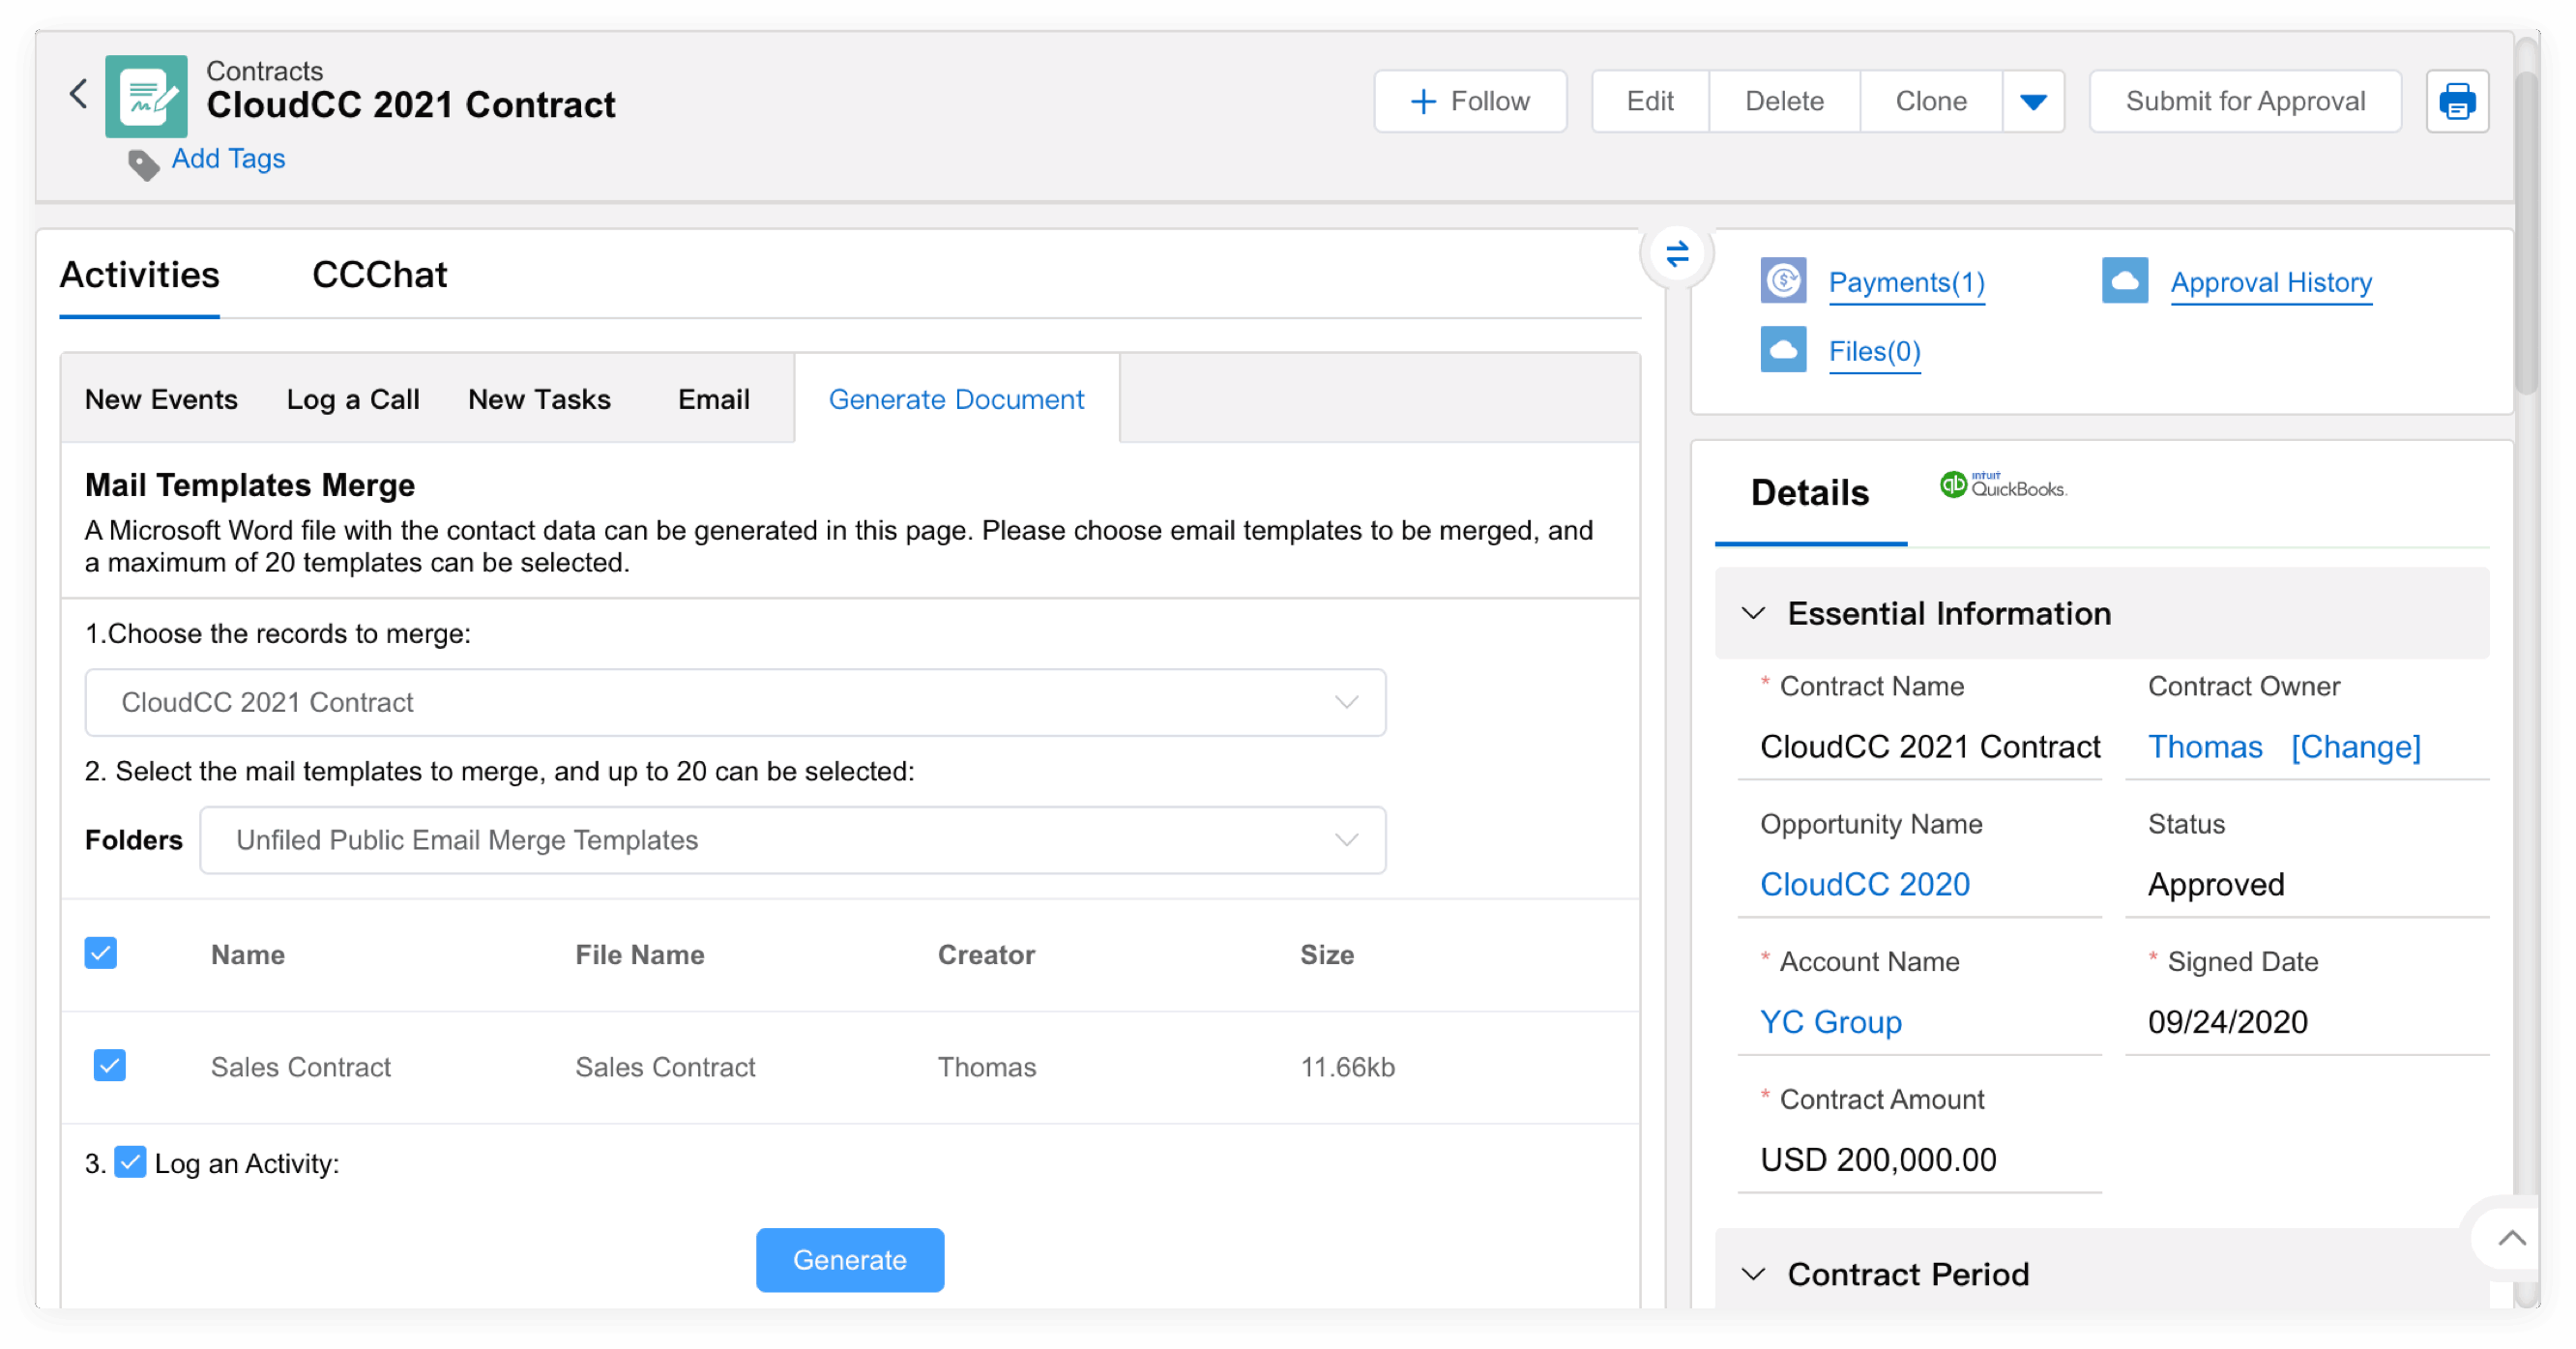The width and height of the screenshot is (2576, 1349).
Task: Switch to the CCChat tab
Action: pos(379,275)
